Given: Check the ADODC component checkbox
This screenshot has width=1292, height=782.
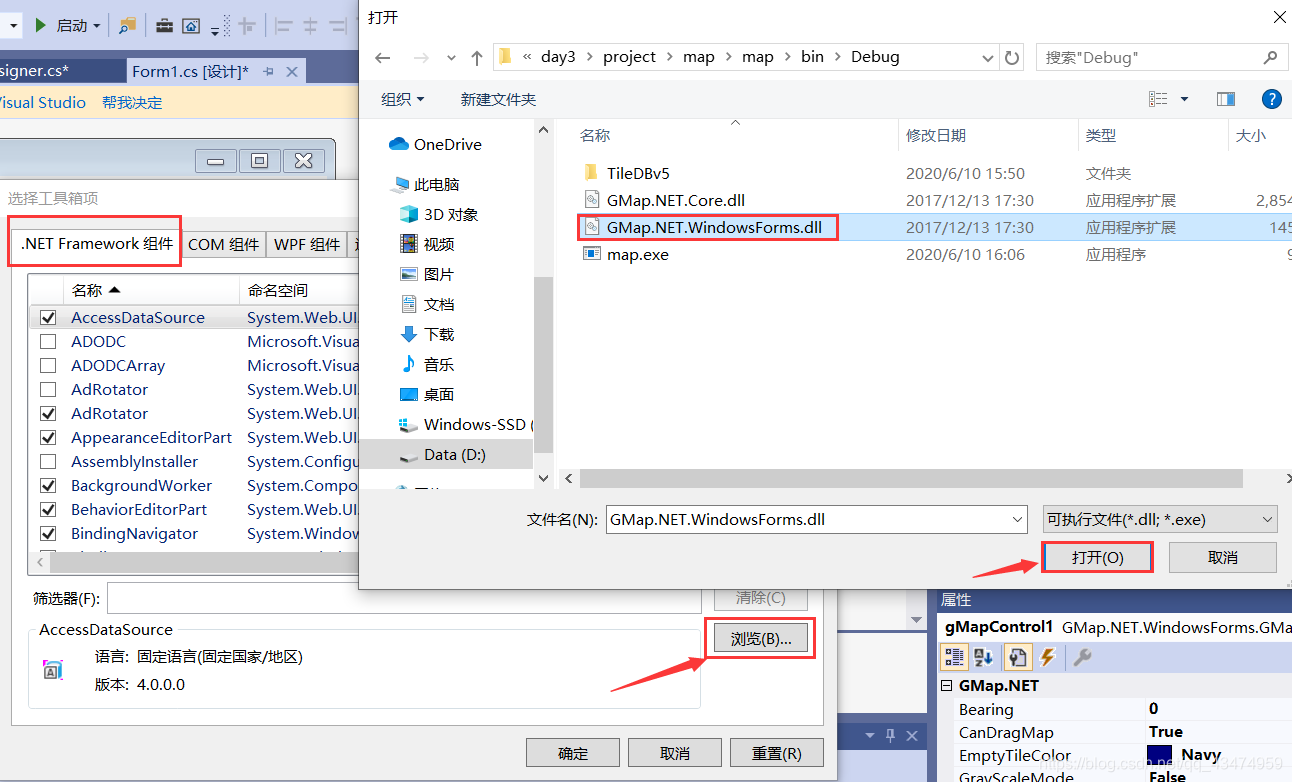Looking at the screenshot, I should click(47, 341).
